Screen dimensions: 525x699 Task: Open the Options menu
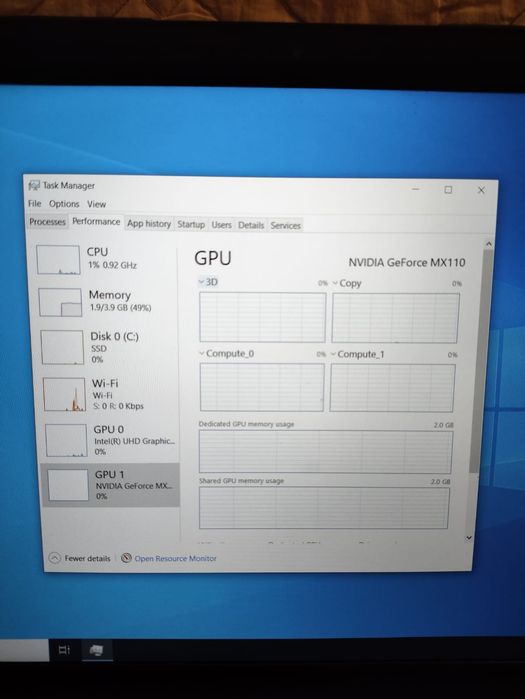[x=64, y=204]
